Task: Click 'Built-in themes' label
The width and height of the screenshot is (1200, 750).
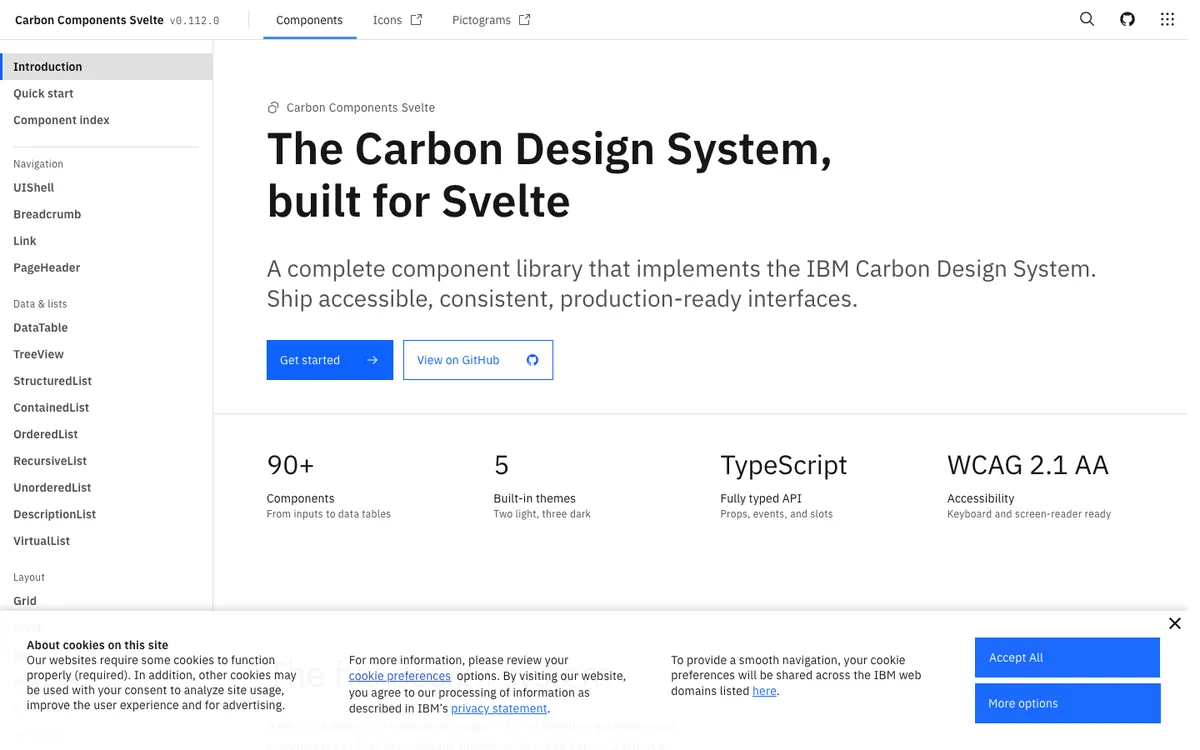Action: [535, 499]
